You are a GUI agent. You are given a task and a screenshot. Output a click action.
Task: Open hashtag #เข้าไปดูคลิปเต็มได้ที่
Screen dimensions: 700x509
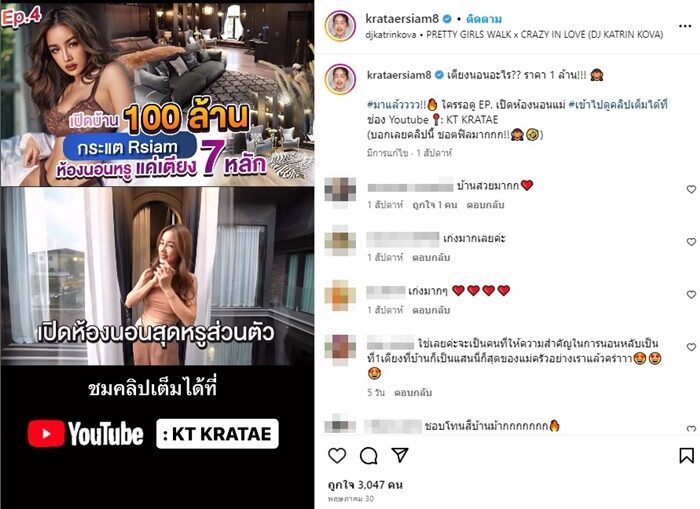tap(618, 105)
